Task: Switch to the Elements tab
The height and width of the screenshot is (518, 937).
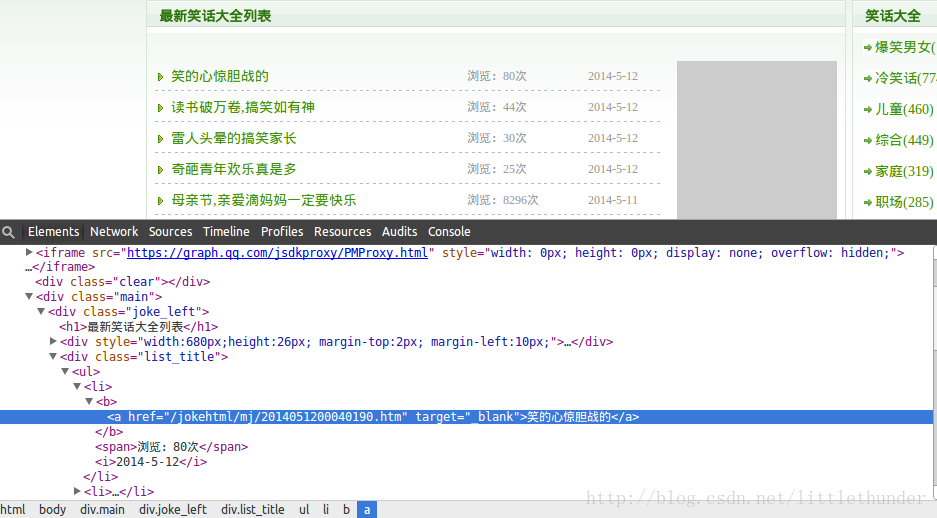Action: tap(53, 231)
